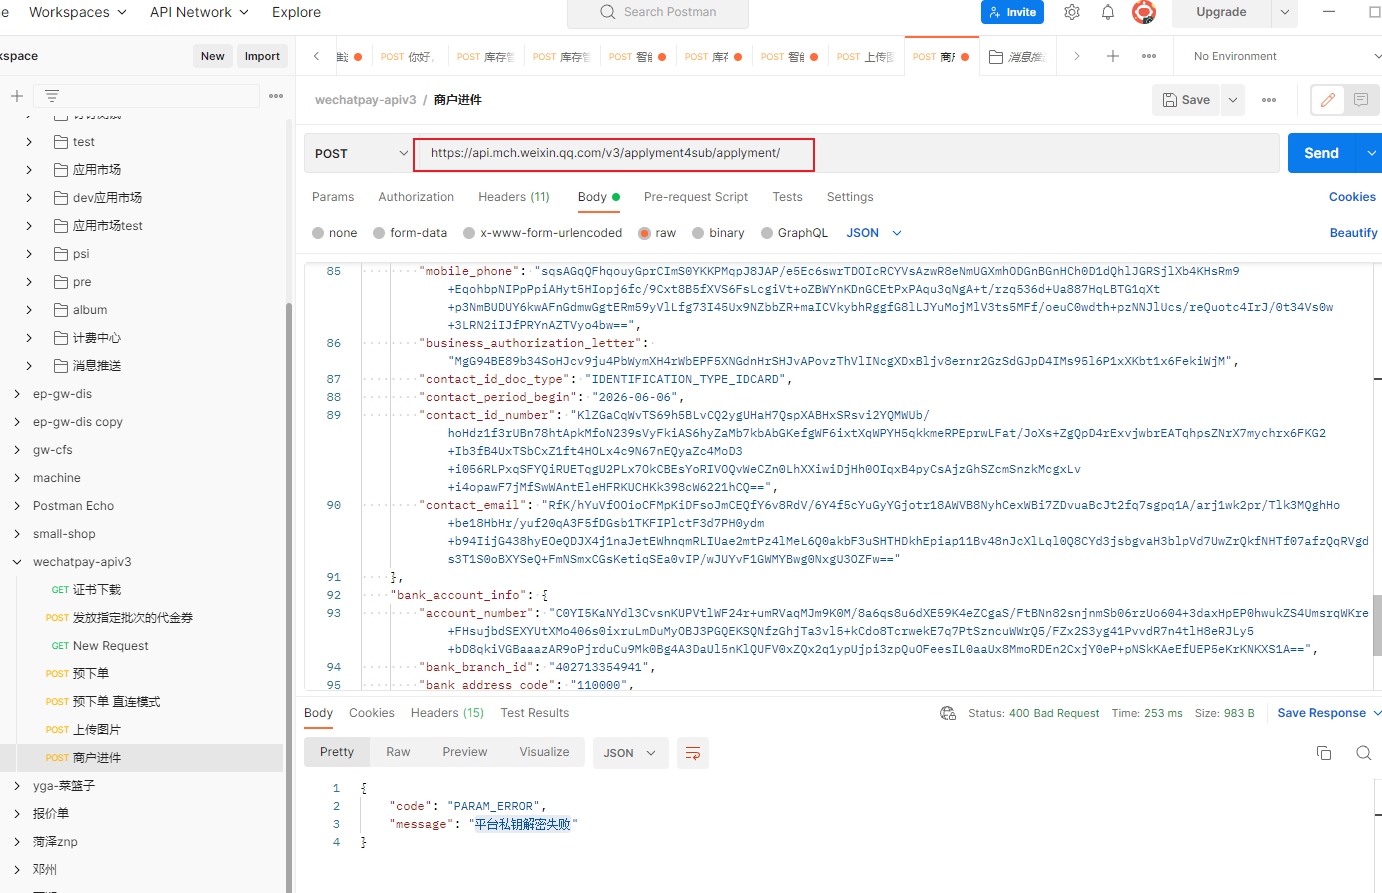Open the request Headers (11) tab
Screen dimensions: 1382x893
coord(514,197)
